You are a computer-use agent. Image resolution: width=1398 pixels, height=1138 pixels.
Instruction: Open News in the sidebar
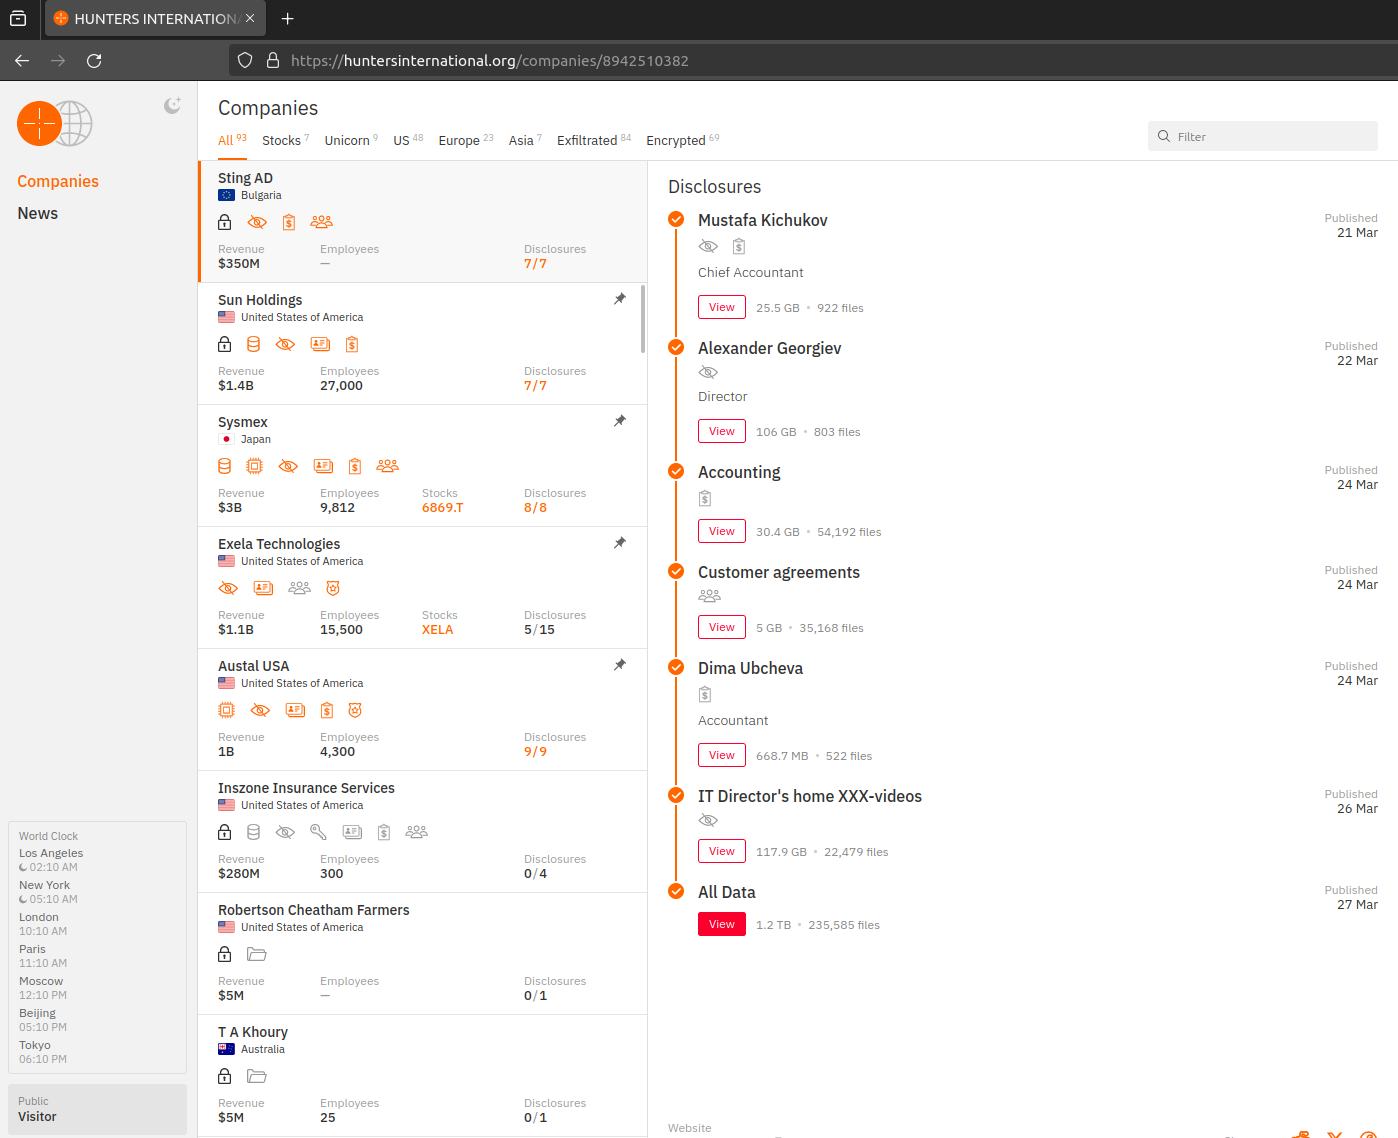tap(38, 213)
